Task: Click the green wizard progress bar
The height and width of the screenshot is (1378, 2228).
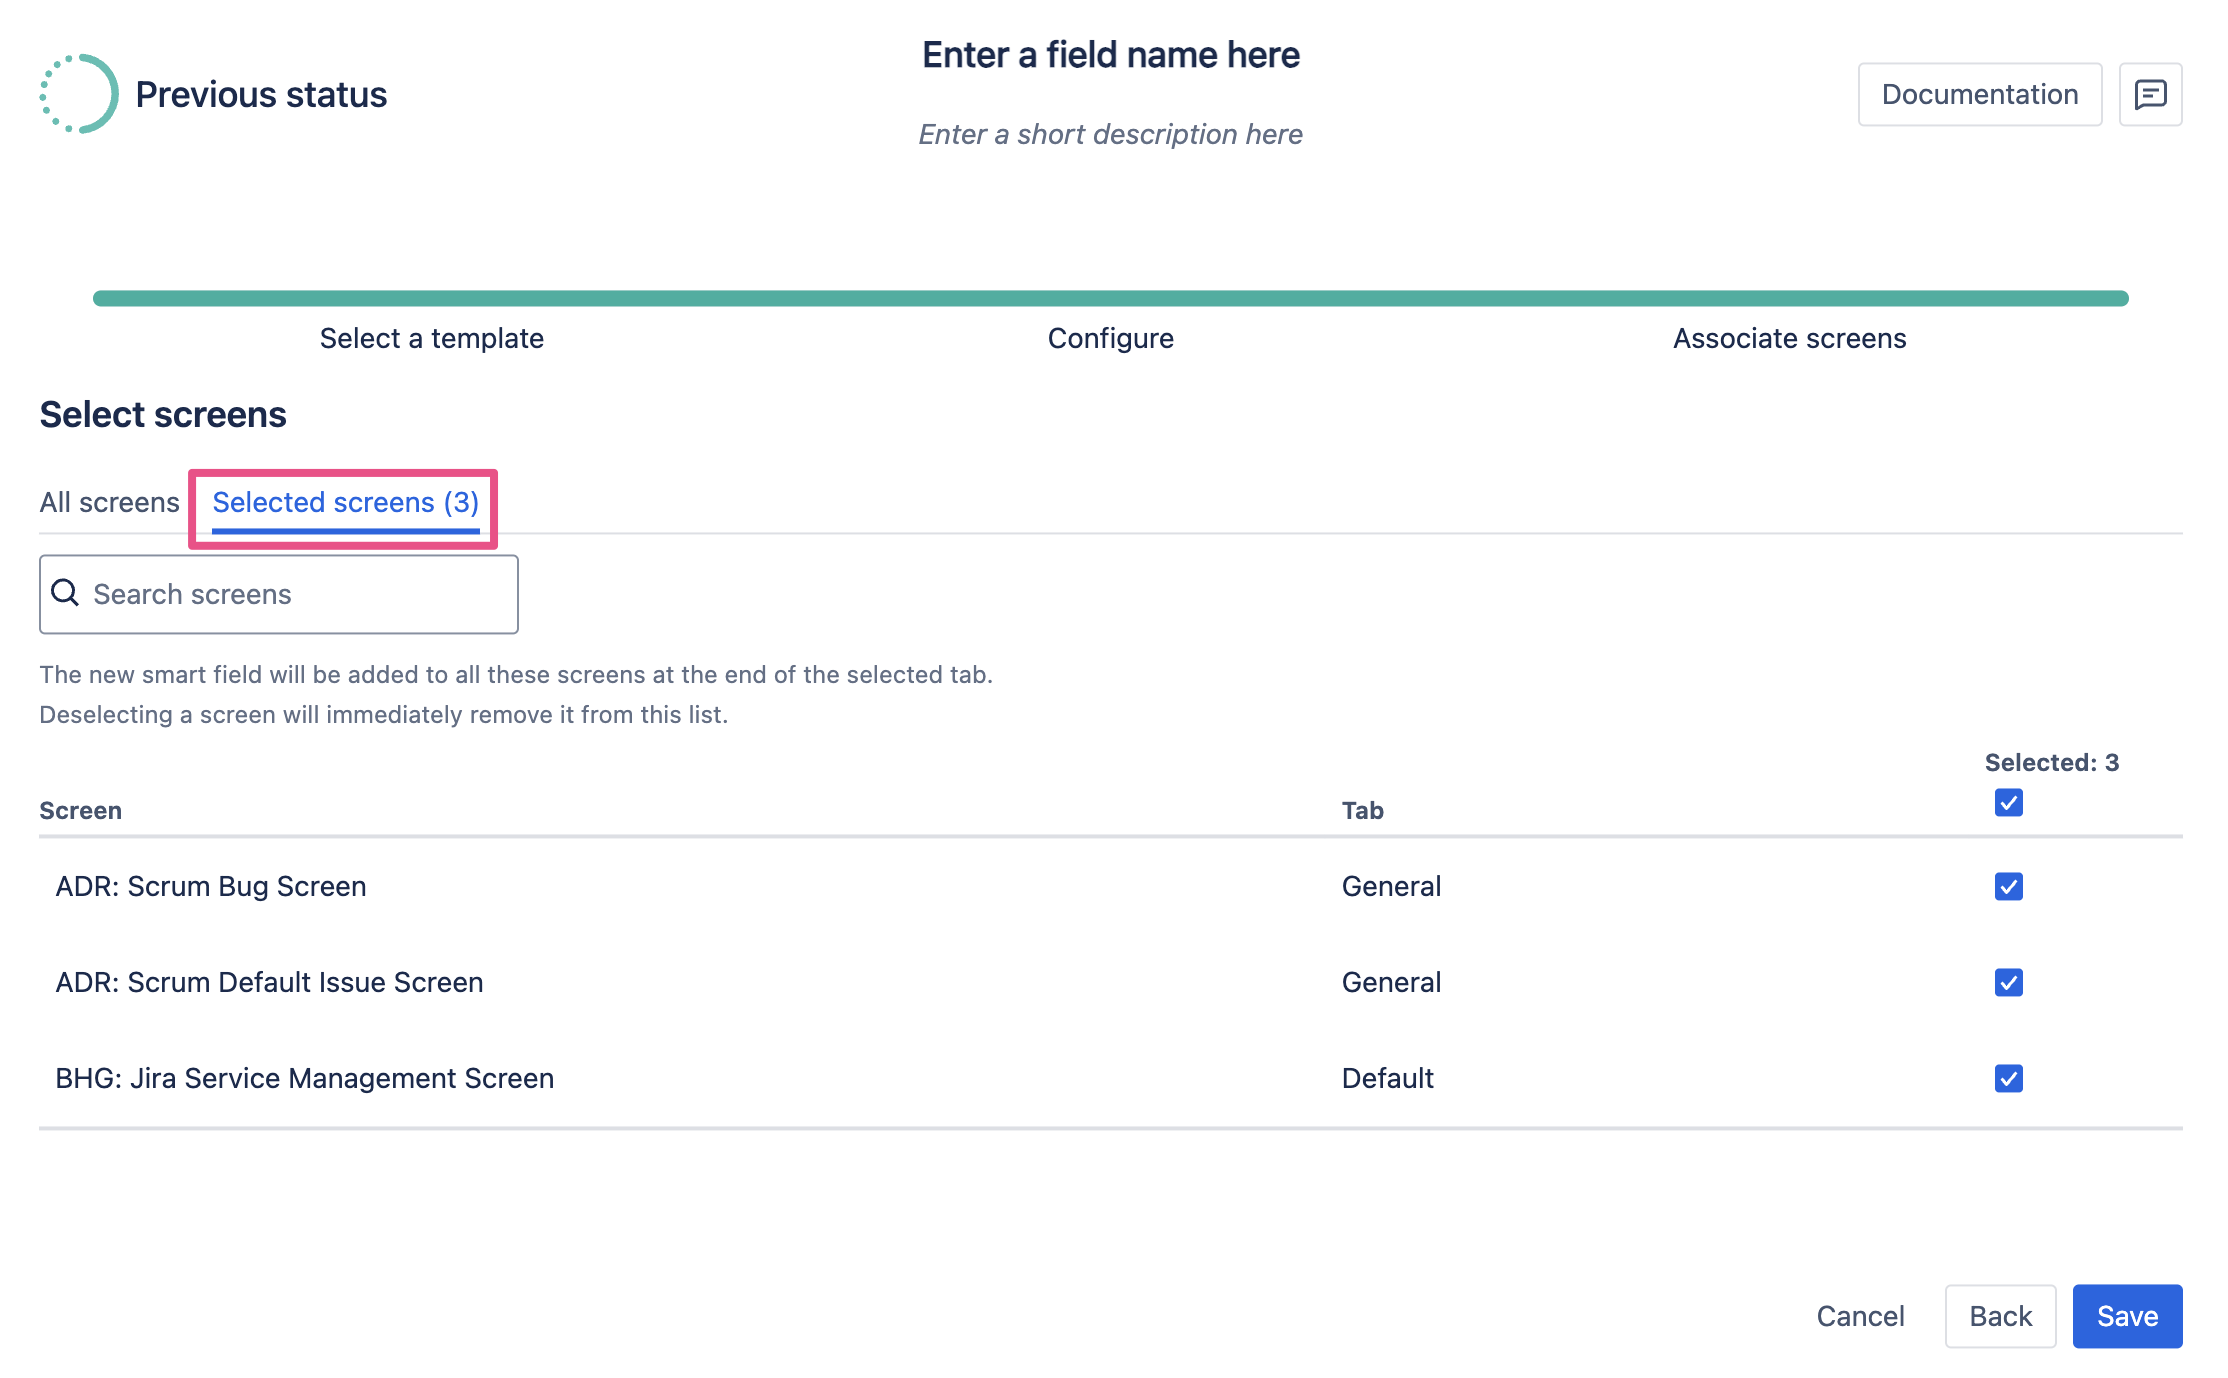Action: click(1110, 298)
